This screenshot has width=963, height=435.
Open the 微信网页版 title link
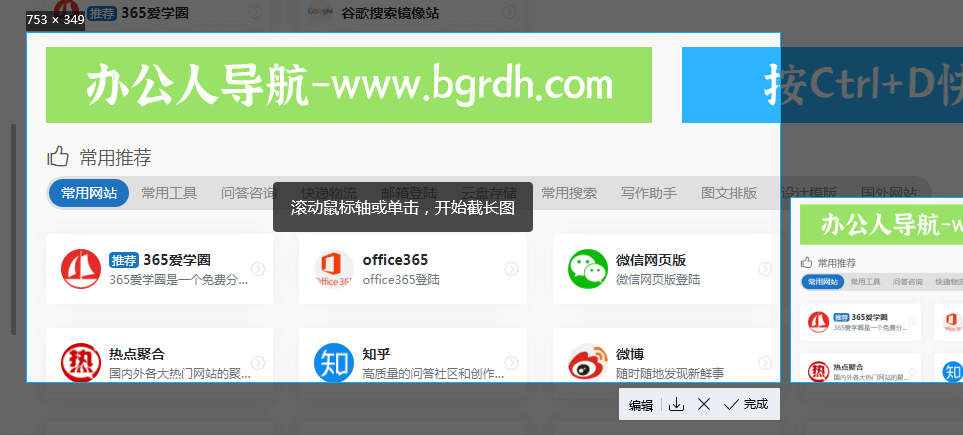pos(650,260)
